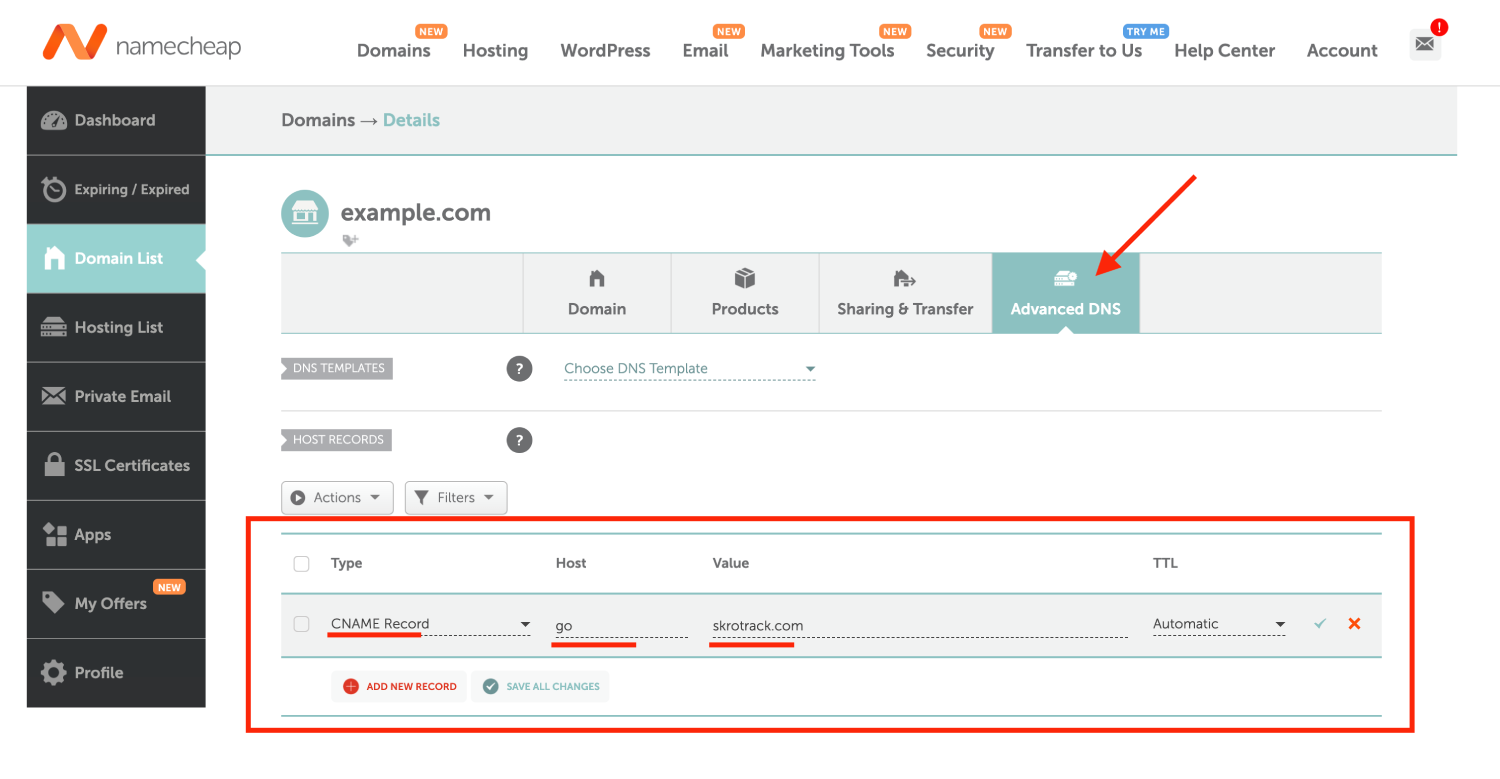Open Transfer to Us in the top navigation

point(1084,50)
